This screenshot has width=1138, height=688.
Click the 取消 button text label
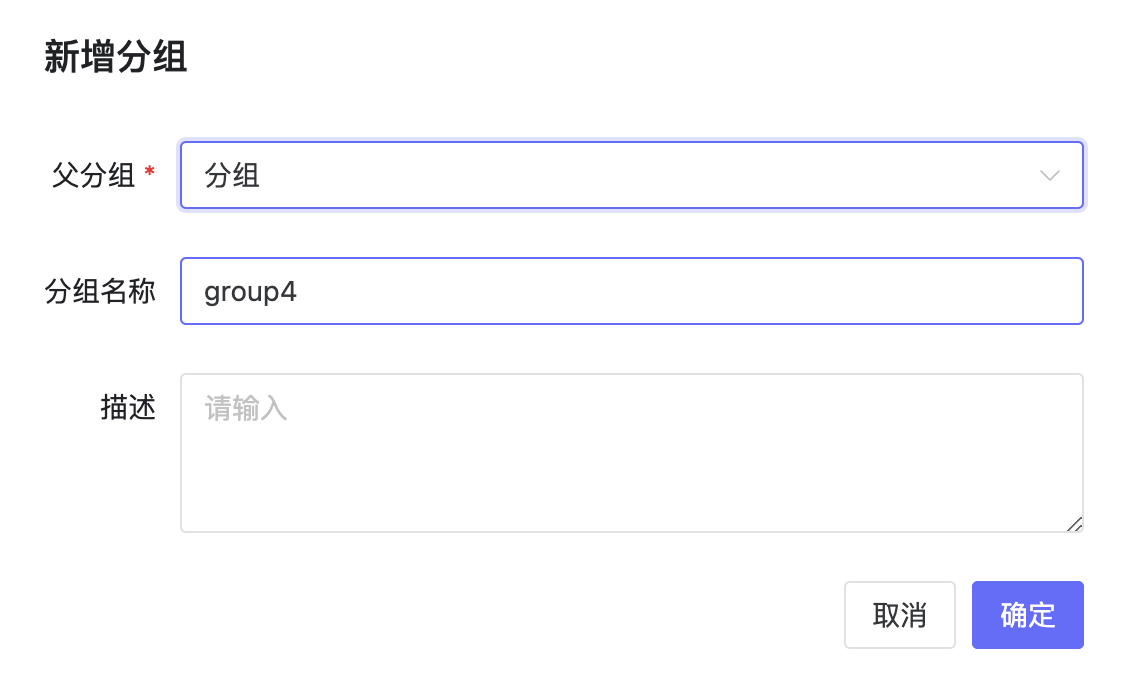[x=899, y=615]
